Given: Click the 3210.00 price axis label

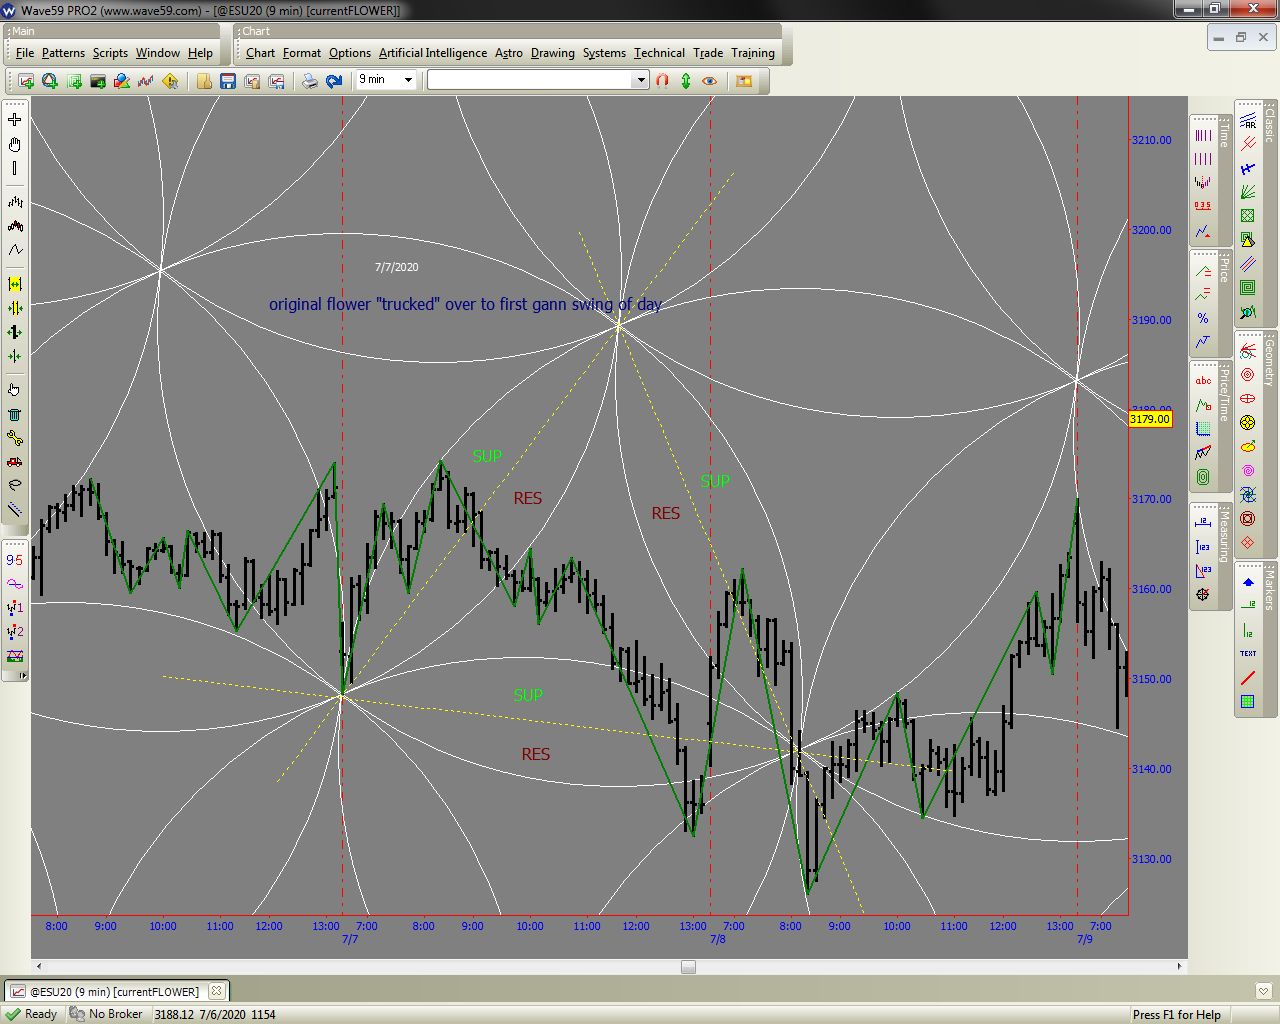Looking at the screenshot, I should 1152,140.
